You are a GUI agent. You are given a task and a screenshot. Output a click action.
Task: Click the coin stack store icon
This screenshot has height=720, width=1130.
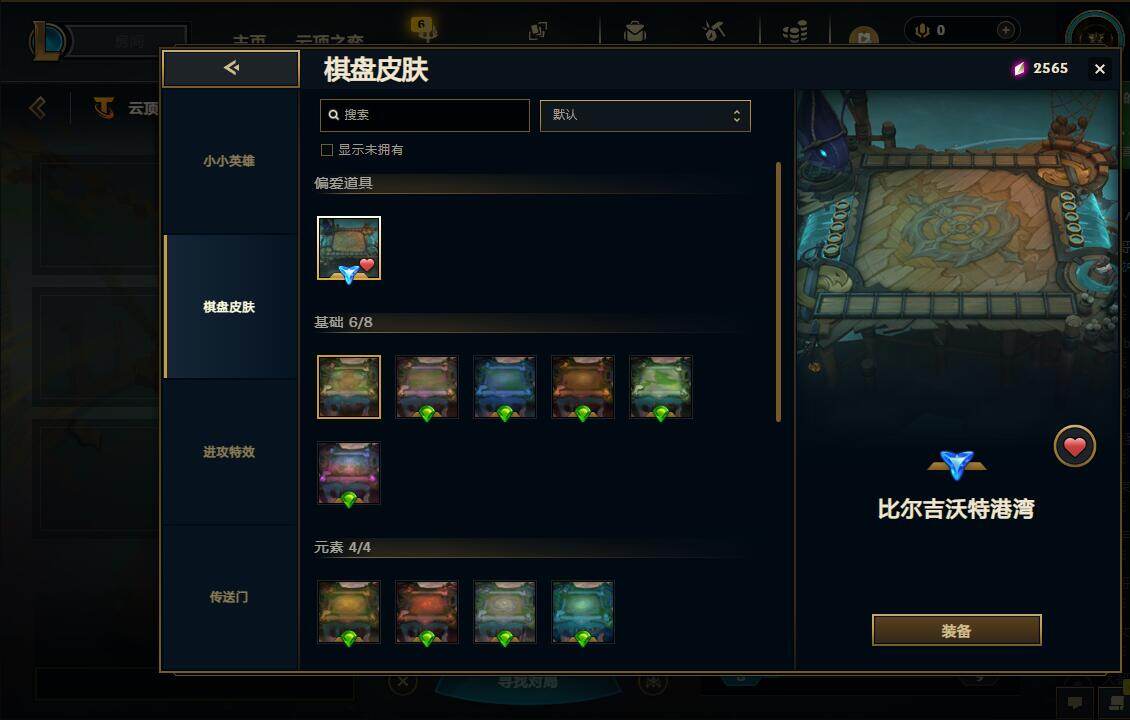(x=795, y=31)
